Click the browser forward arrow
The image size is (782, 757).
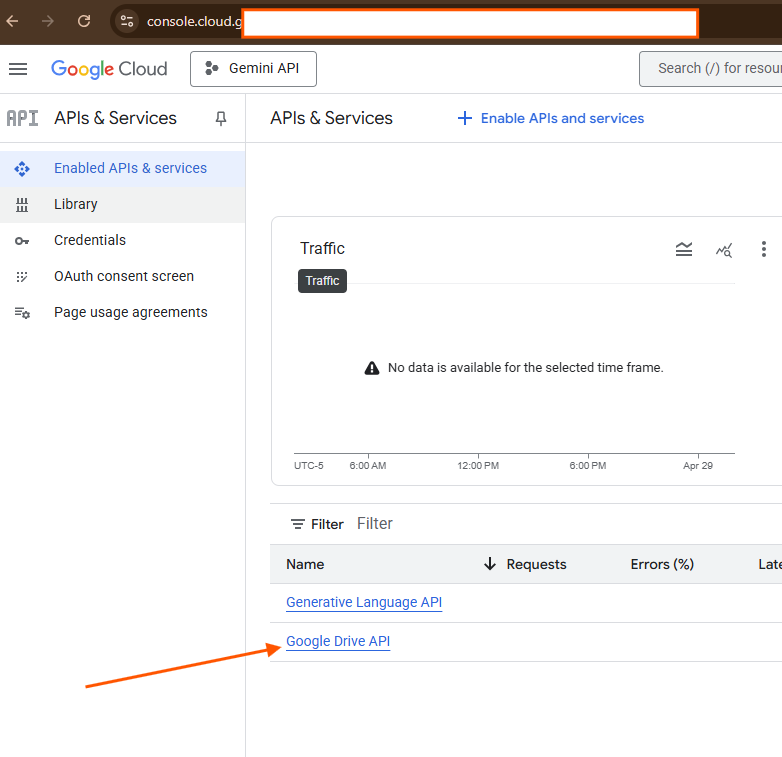(x=48, y=21)
